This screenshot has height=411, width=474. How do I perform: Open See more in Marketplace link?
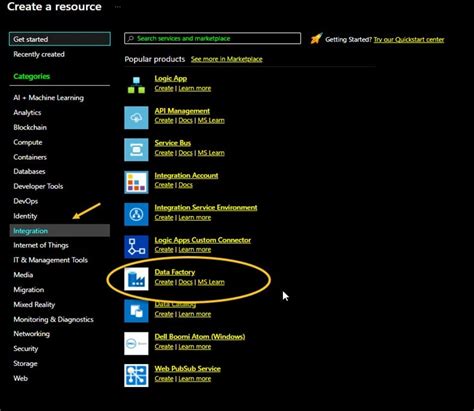point(227,59)
